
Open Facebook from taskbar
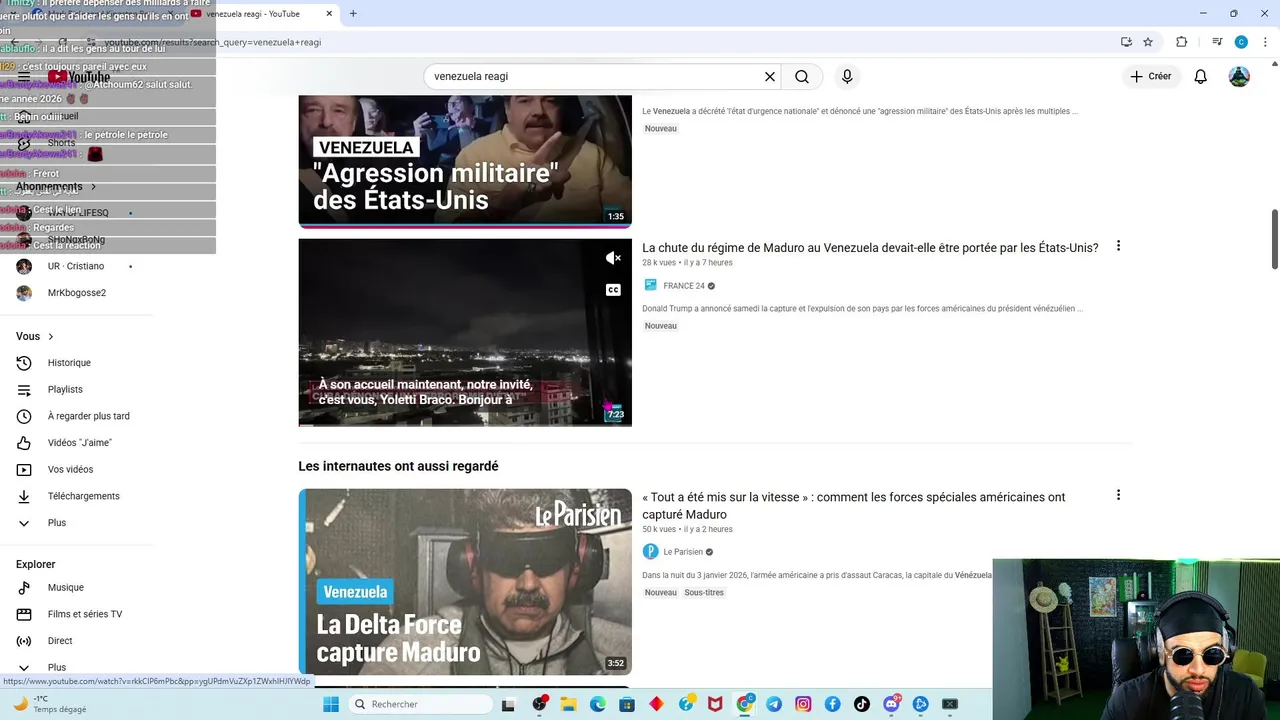click(x=832, y=704)
